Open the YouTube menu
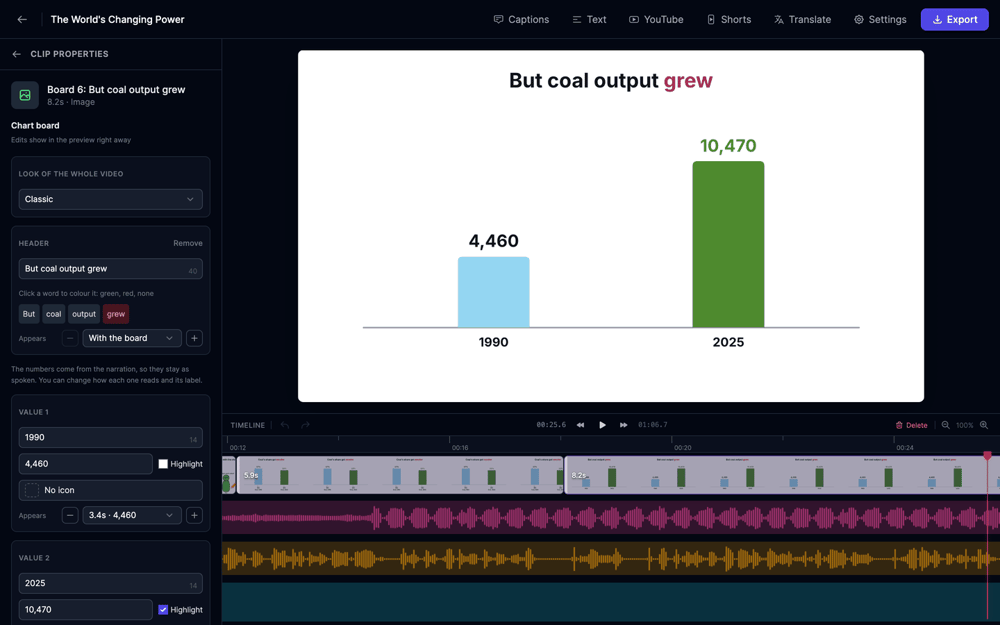The width and height of the screenshot is (1000, 625). 656,20
